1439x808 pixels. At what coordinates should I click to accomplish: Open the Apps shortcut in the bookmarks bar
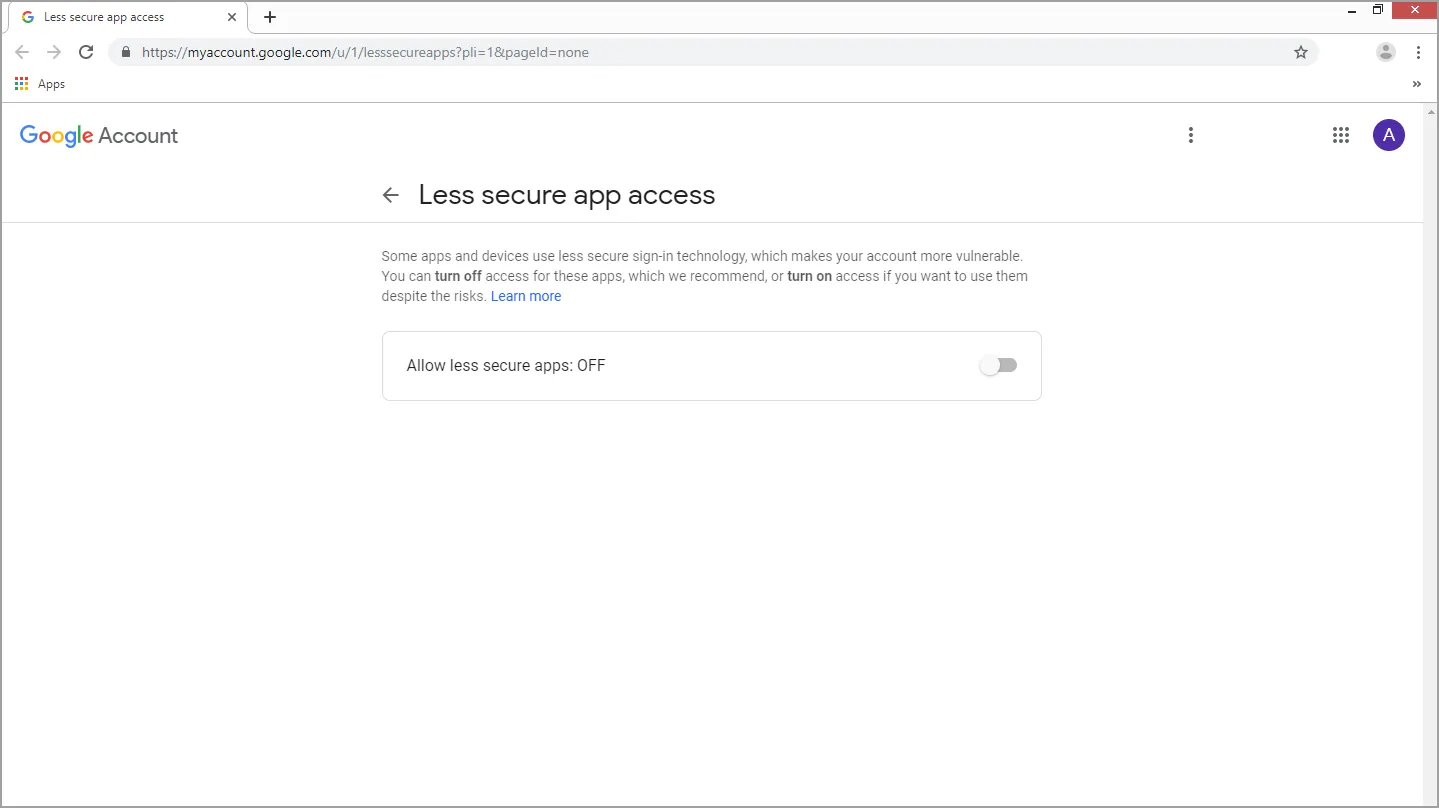(x=40, y=84)
